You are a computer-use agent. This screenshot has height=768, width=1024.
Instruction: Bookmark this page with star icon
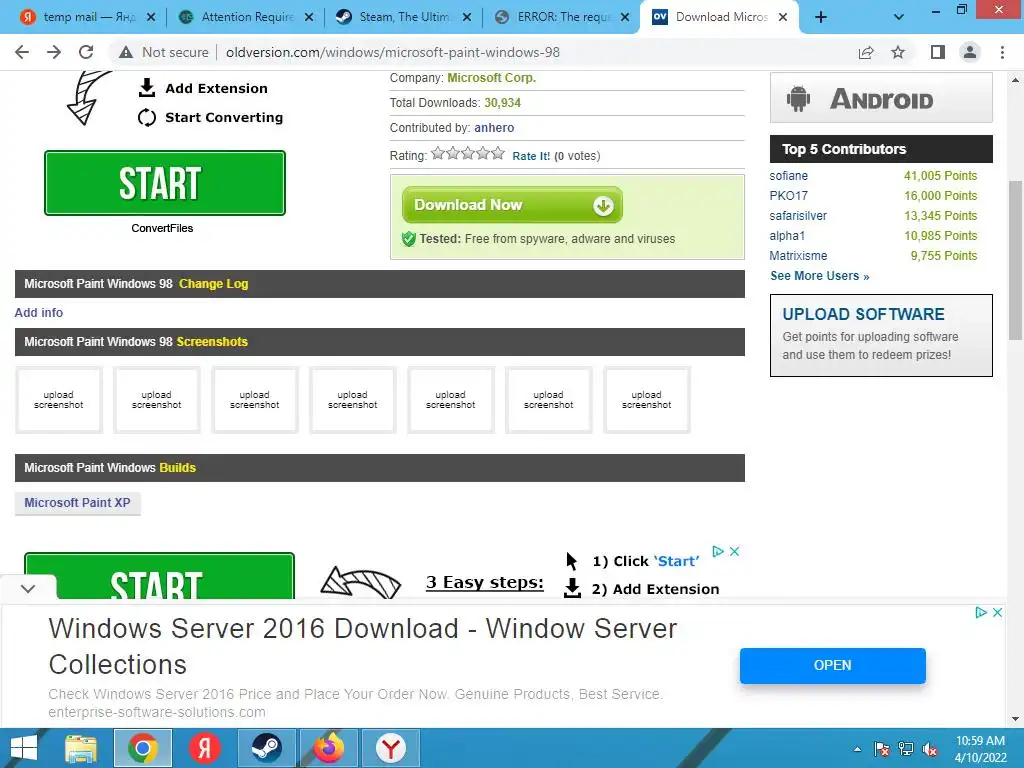[898, 52]
